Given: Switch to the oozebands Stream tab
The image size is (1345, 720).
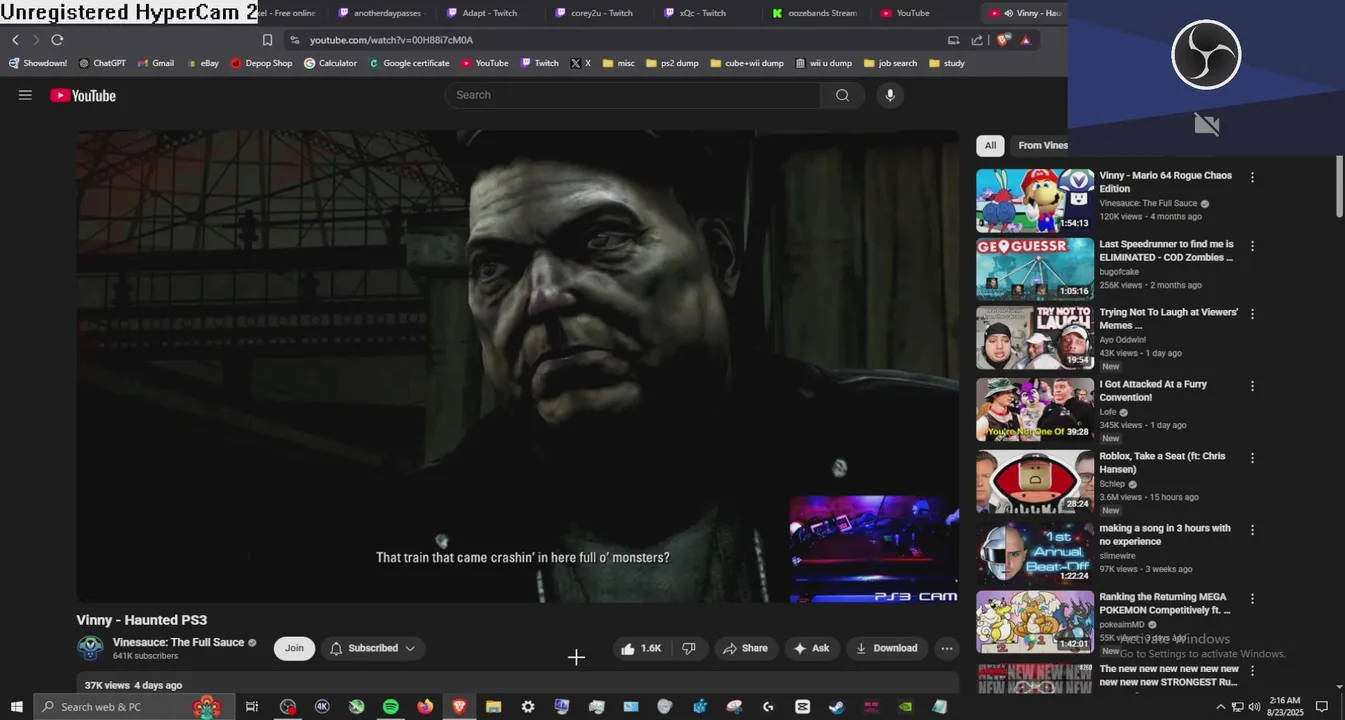Looking at the screenshot, I should 815,13.
